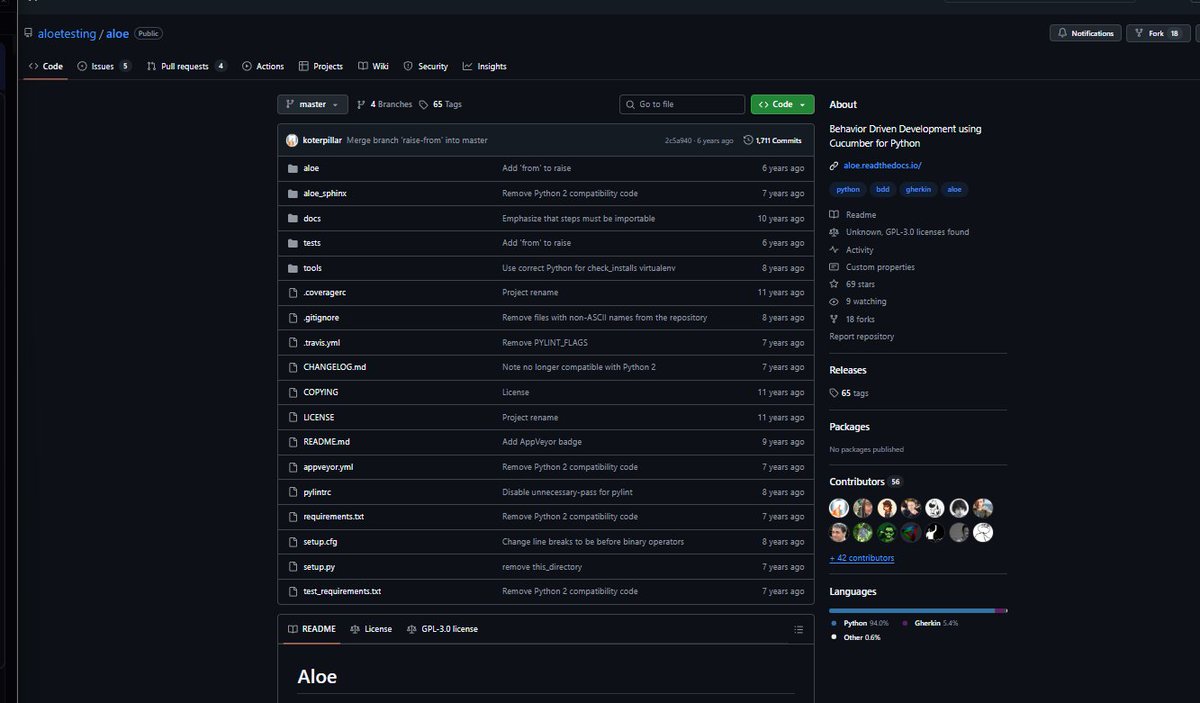Select the bdd topic tag
This screenshot has height=703, width=1200.
883,189
